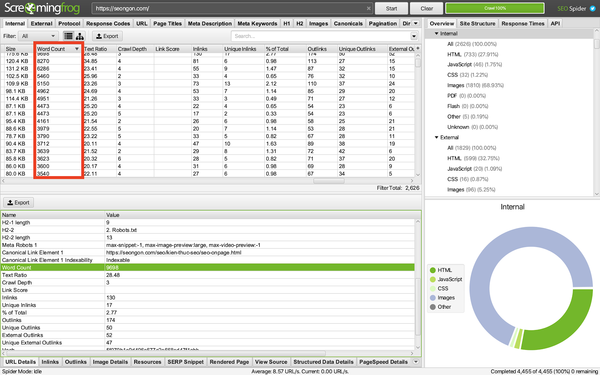
Task: Switch to tree view icon
Action: [80, 36]
